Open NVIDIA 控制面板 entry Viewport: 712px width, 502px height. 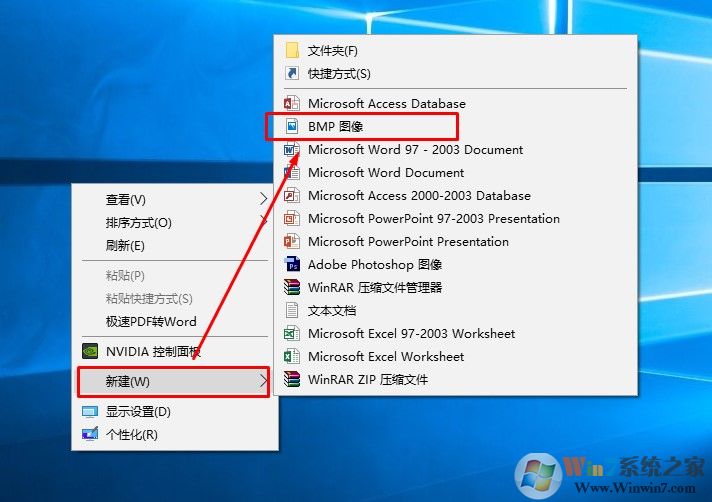(175, 351)
